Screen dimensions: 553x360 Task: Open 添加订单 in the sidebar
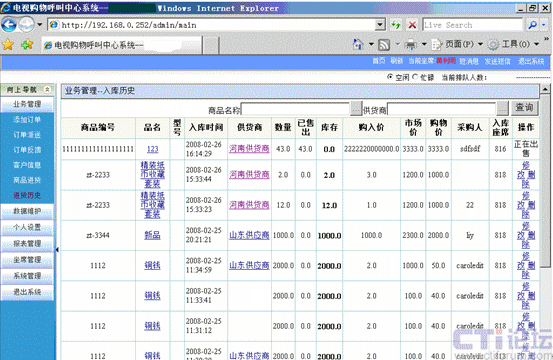click(27, 120)
